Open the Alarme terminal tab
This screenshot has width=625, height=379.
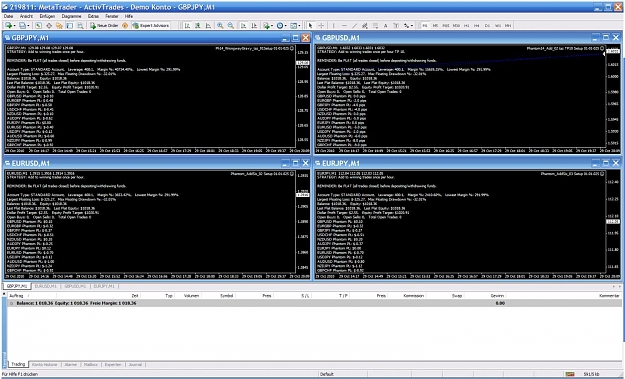[x=71, y=365]
